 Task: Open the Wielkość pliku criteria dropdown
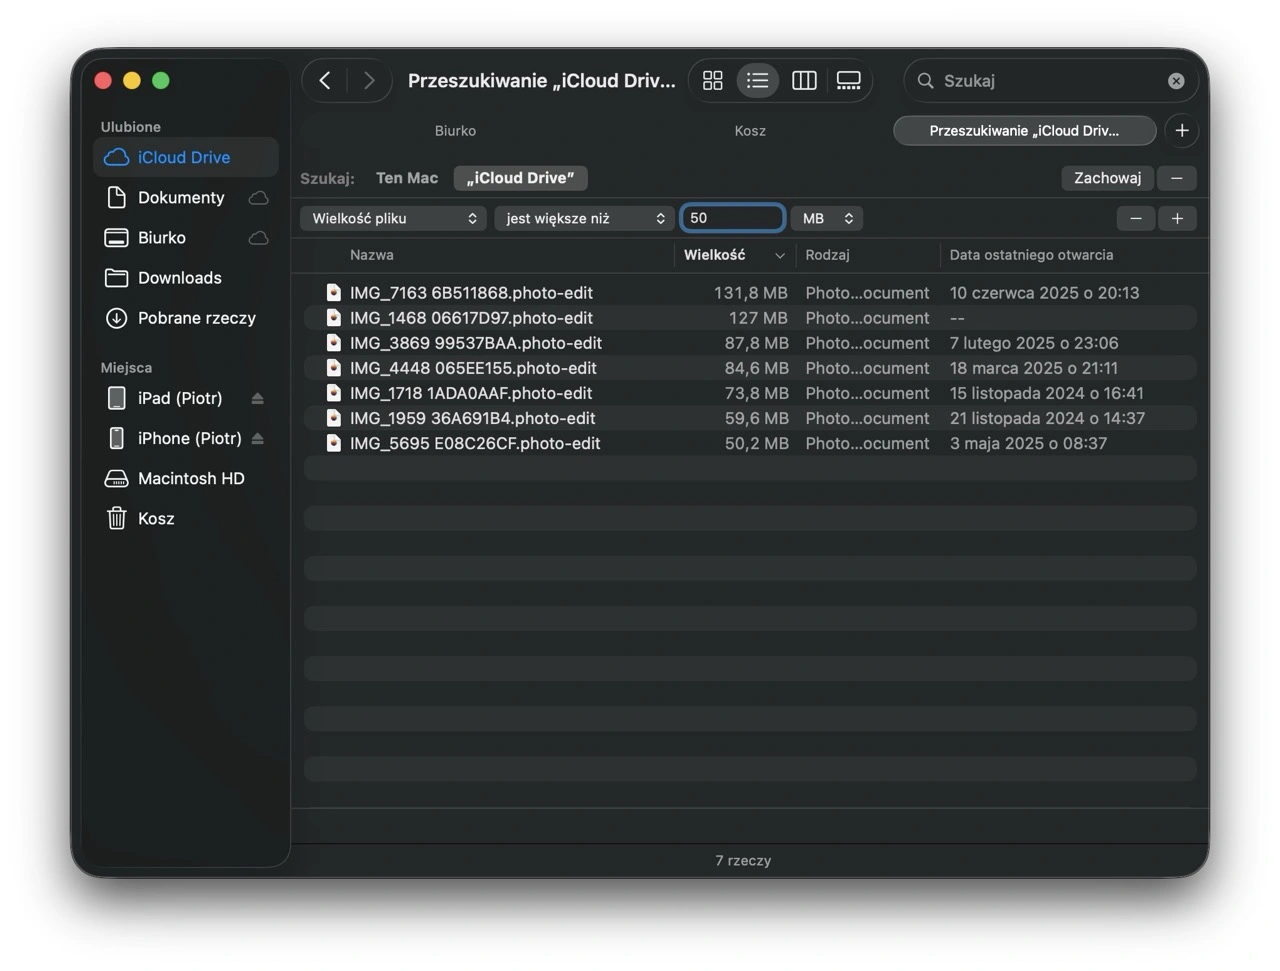tap(393, 218)
